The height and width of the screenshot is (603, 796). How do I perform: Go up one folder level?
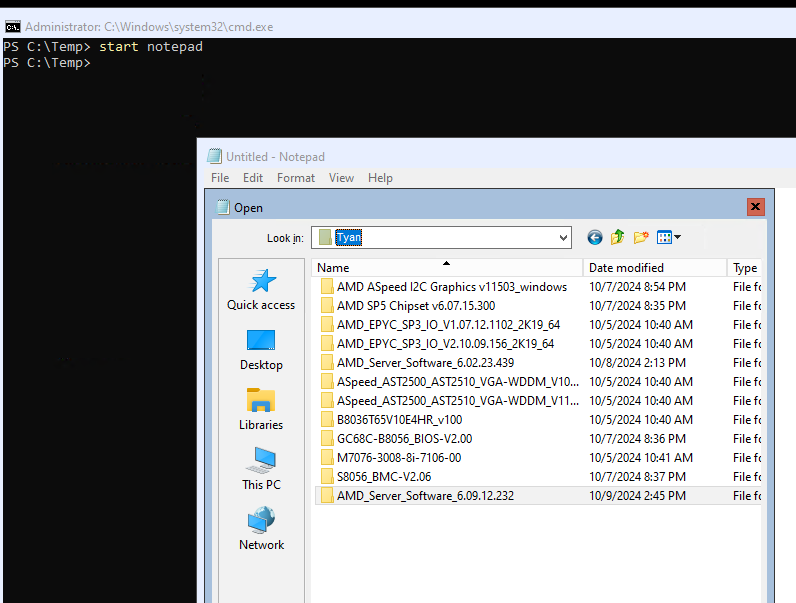(617, 237)
